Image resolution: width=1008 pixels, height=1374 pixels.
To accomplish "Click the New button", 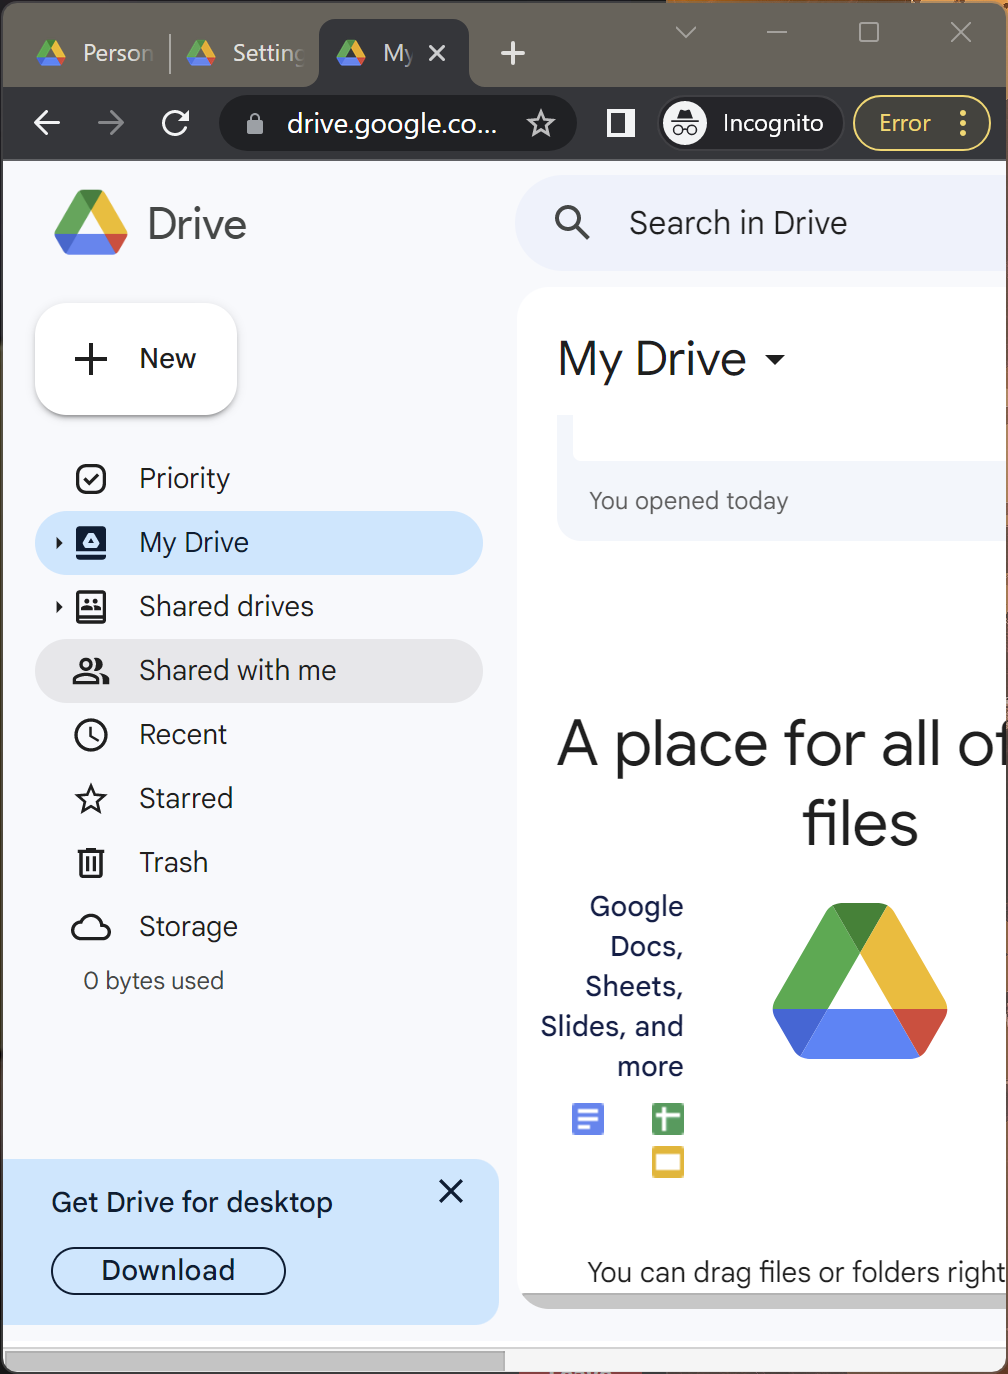I will 136,359.
